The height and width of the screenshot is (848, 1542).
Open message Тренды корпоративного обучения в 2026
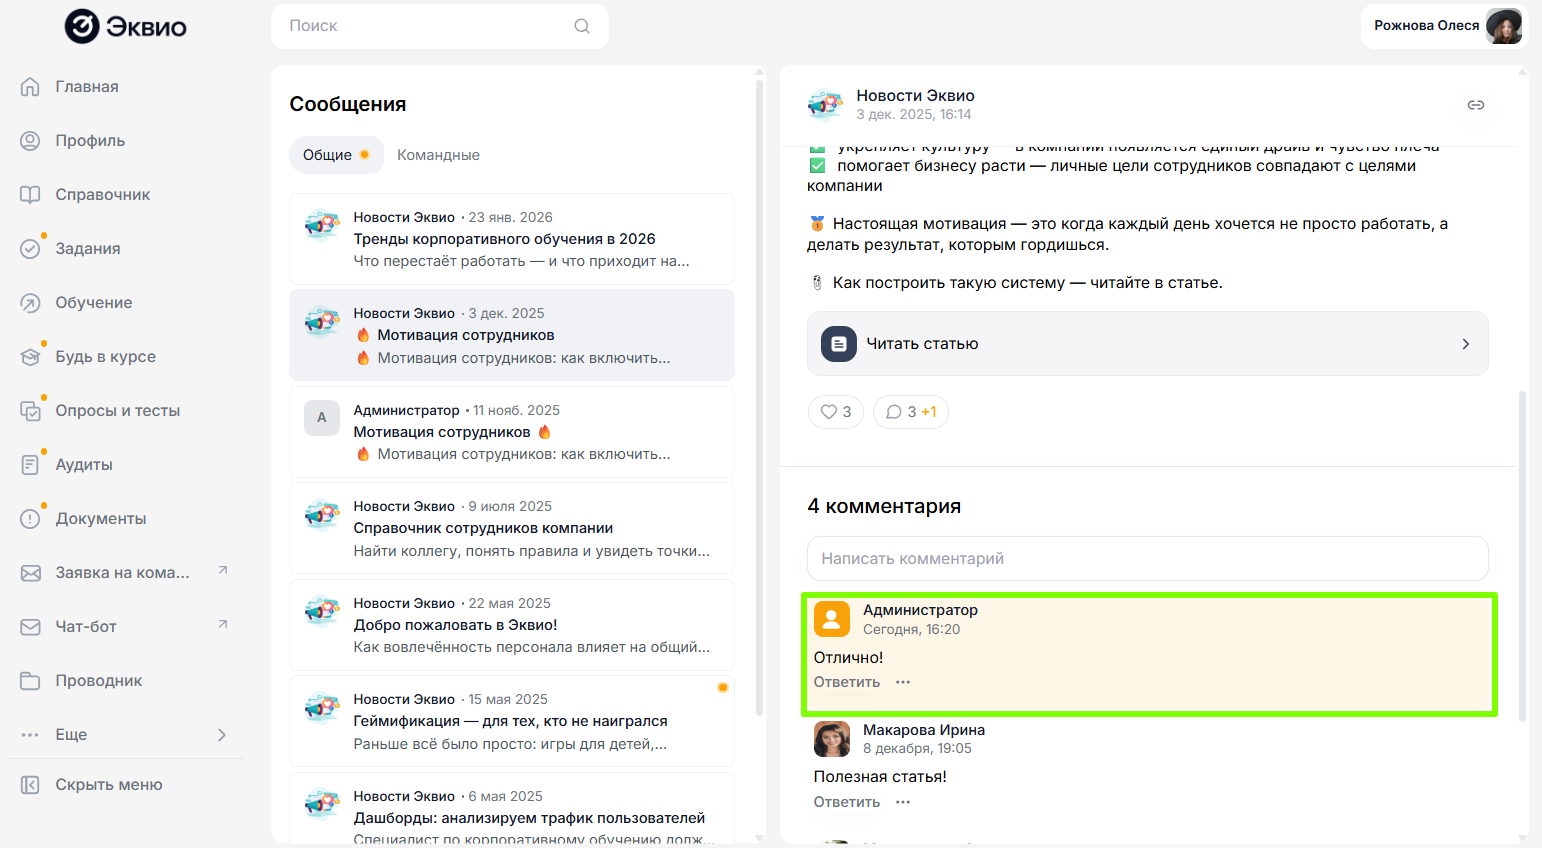512,239
